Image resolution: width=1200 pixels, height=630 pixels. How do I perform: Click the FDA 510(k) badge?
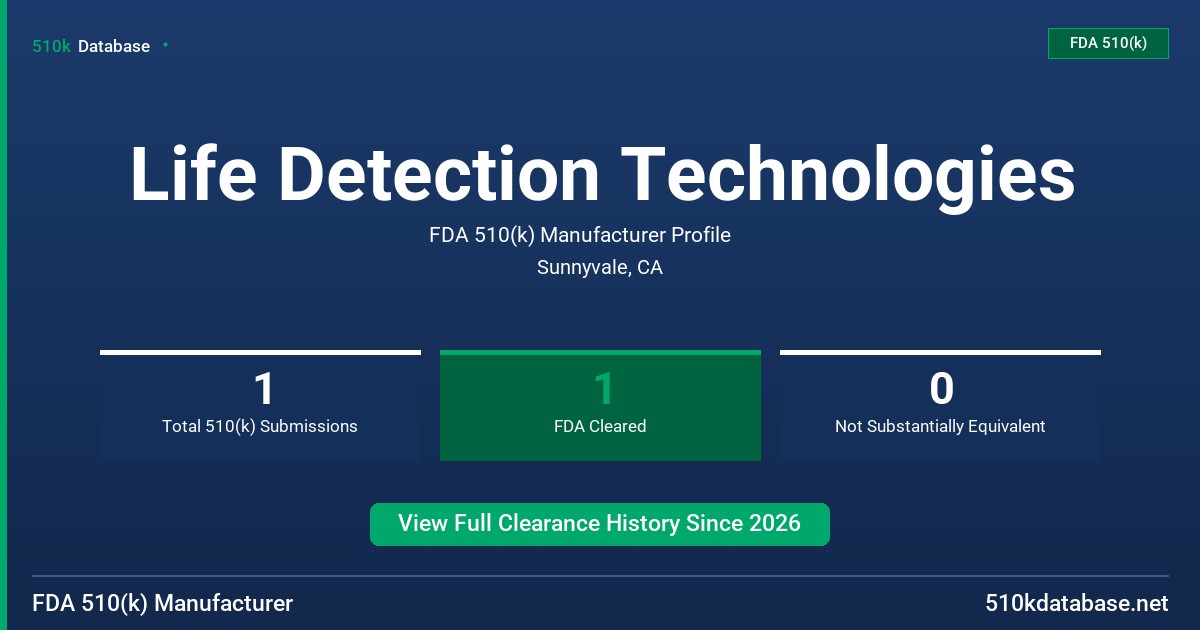click(x=1108, y=43)
